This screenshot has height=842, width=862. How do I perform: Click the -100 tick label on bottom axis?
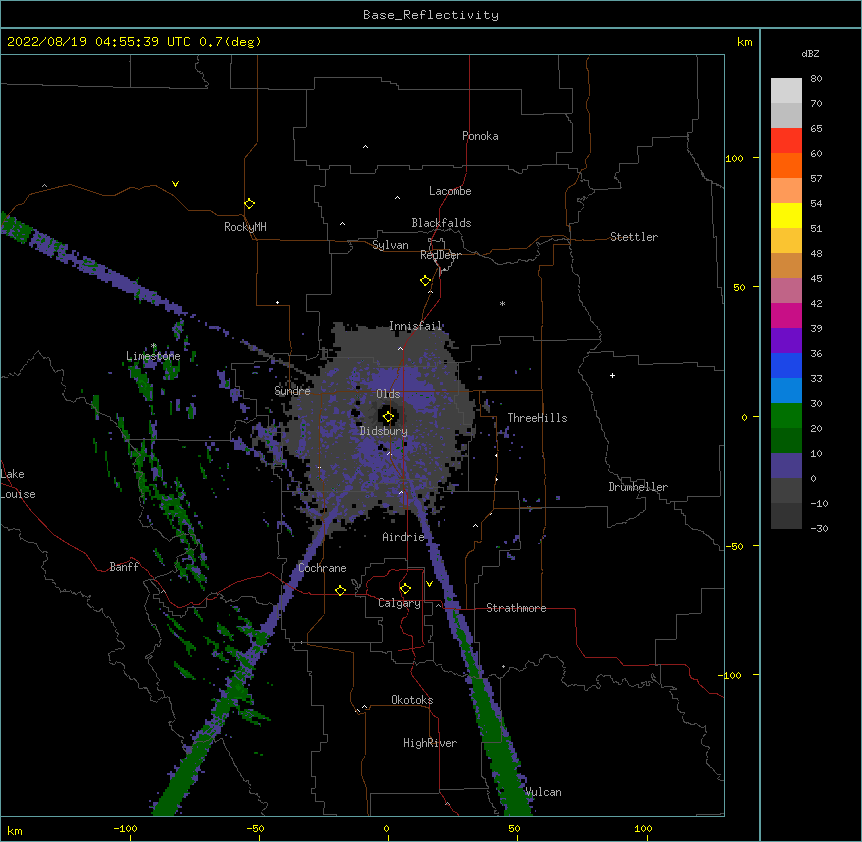pos(125,828)
